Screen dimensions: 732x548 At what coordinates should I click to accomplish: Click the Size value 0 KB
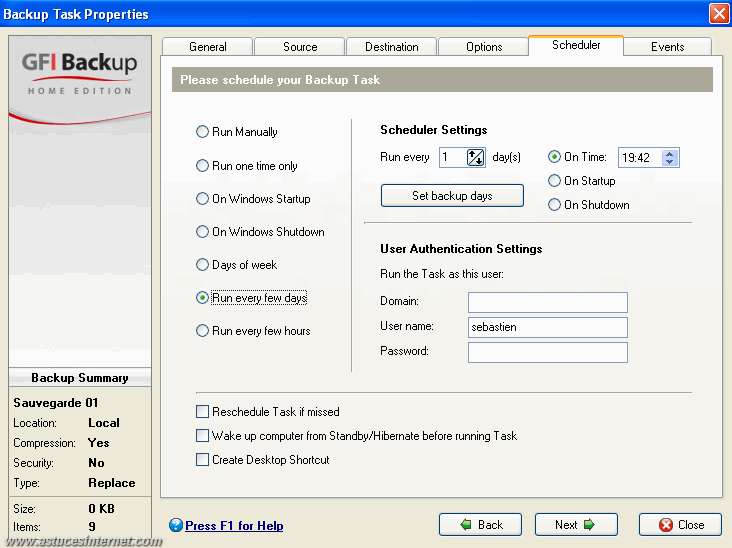101,508
